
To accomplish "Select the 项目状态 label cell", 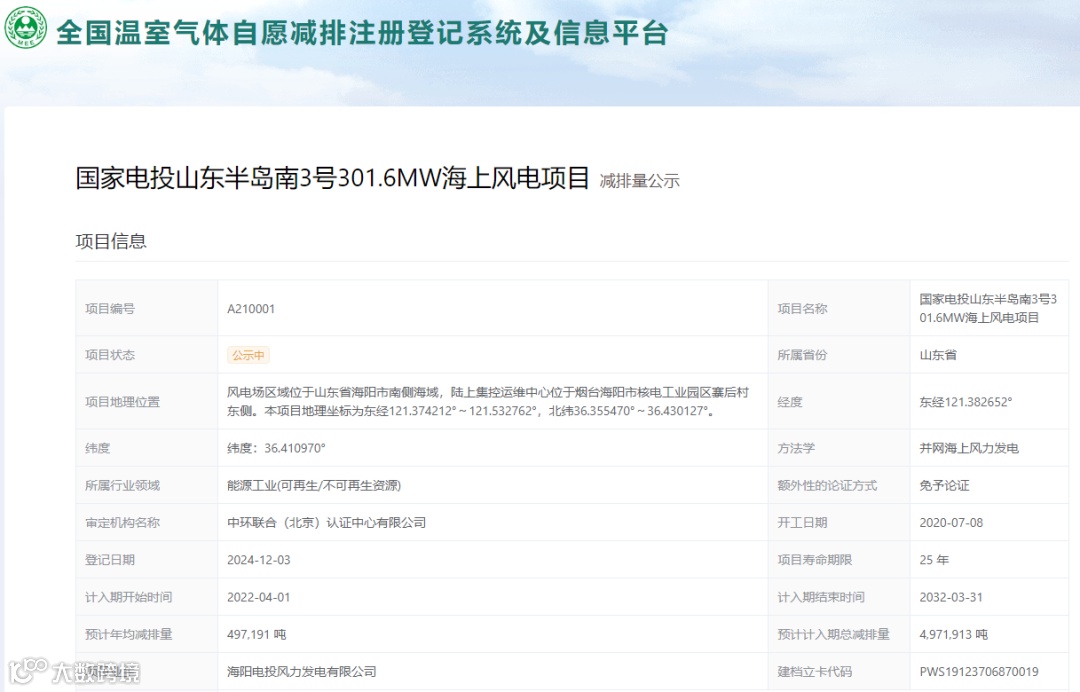I will coord(147,355).
